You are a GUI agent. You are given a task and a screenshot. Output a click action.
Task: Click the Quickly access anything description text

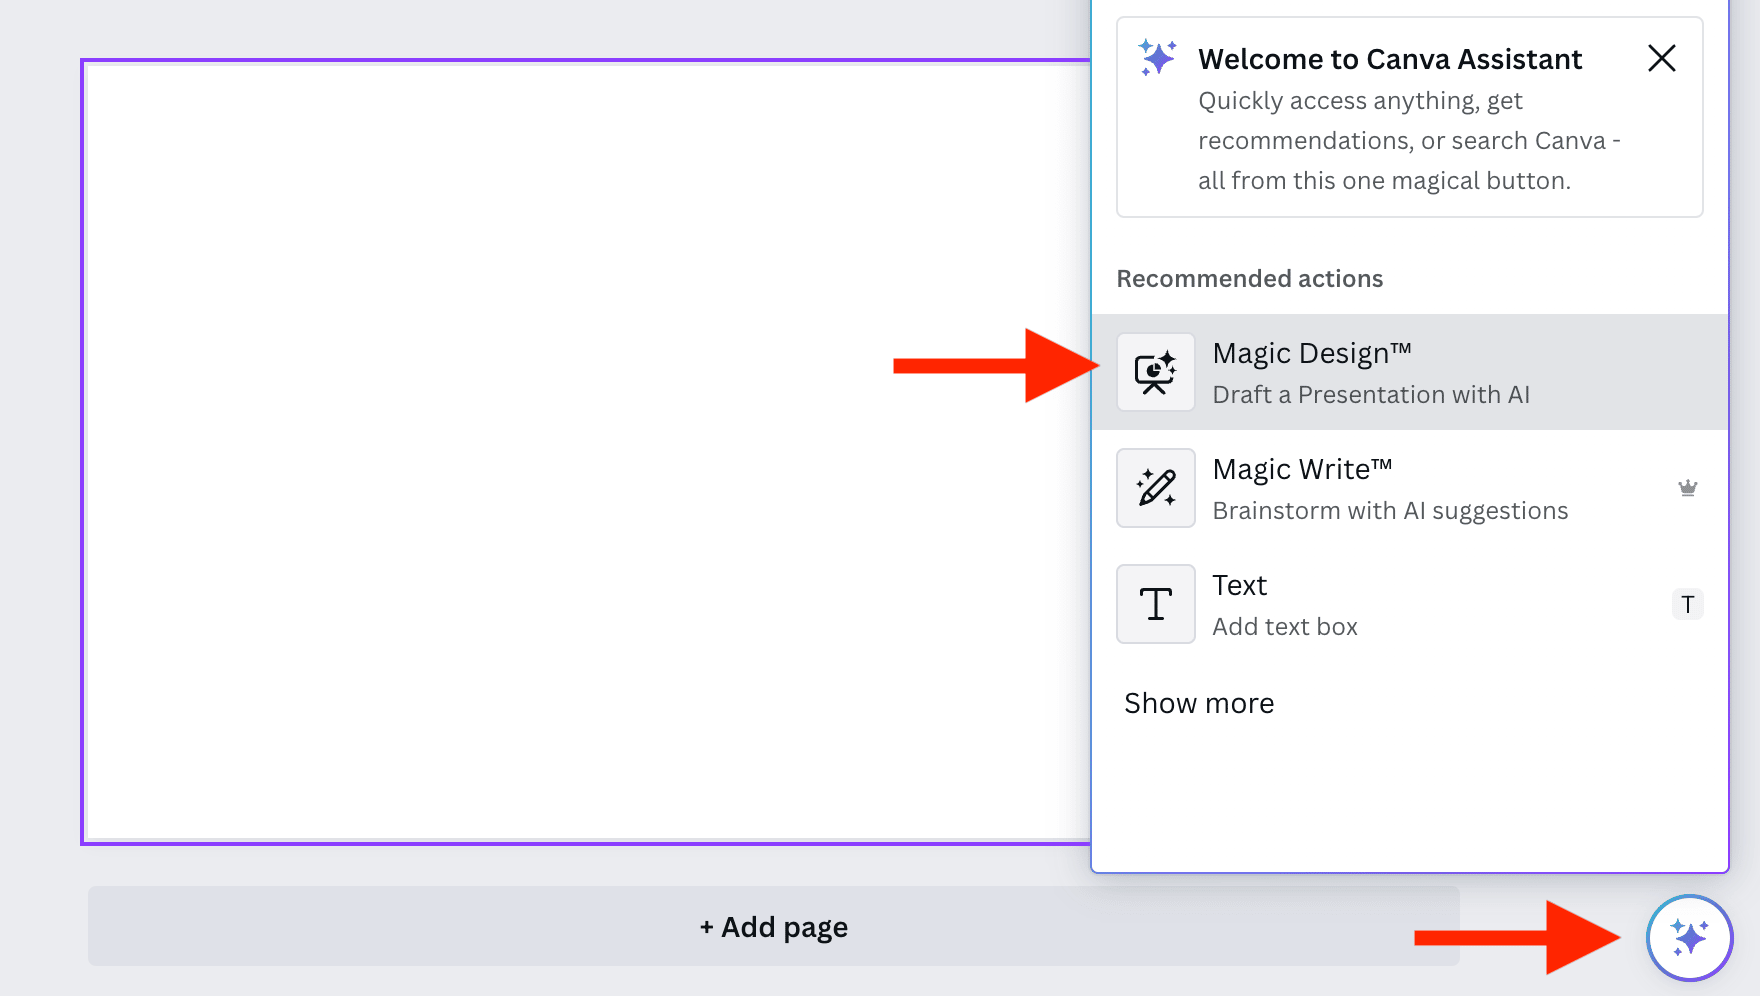tap(1409, 141)
